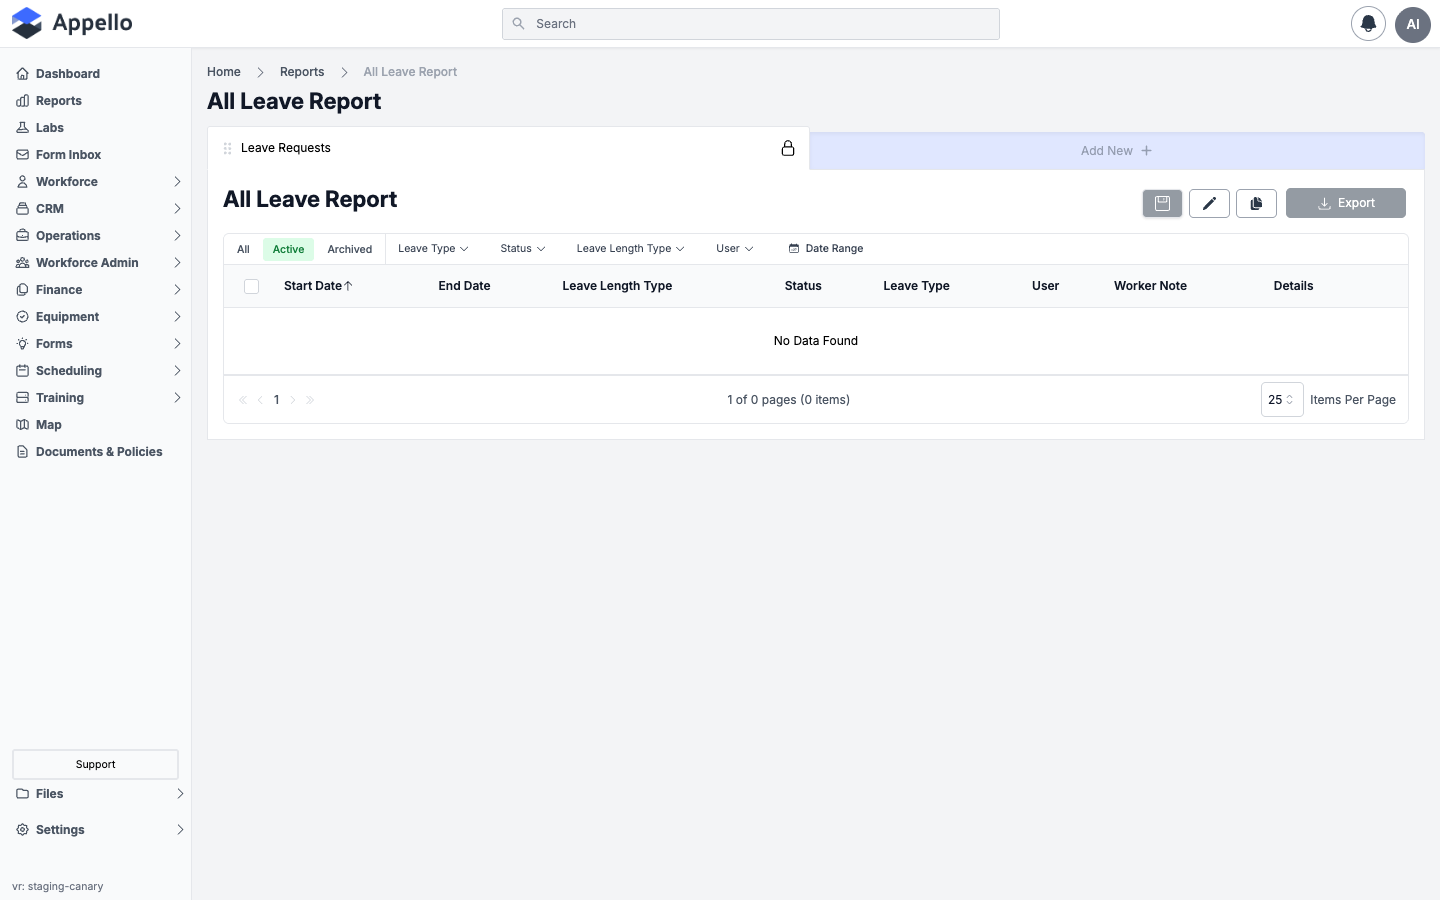
Task: Go to Home via breadcrumb
Action: coord(224,72)
